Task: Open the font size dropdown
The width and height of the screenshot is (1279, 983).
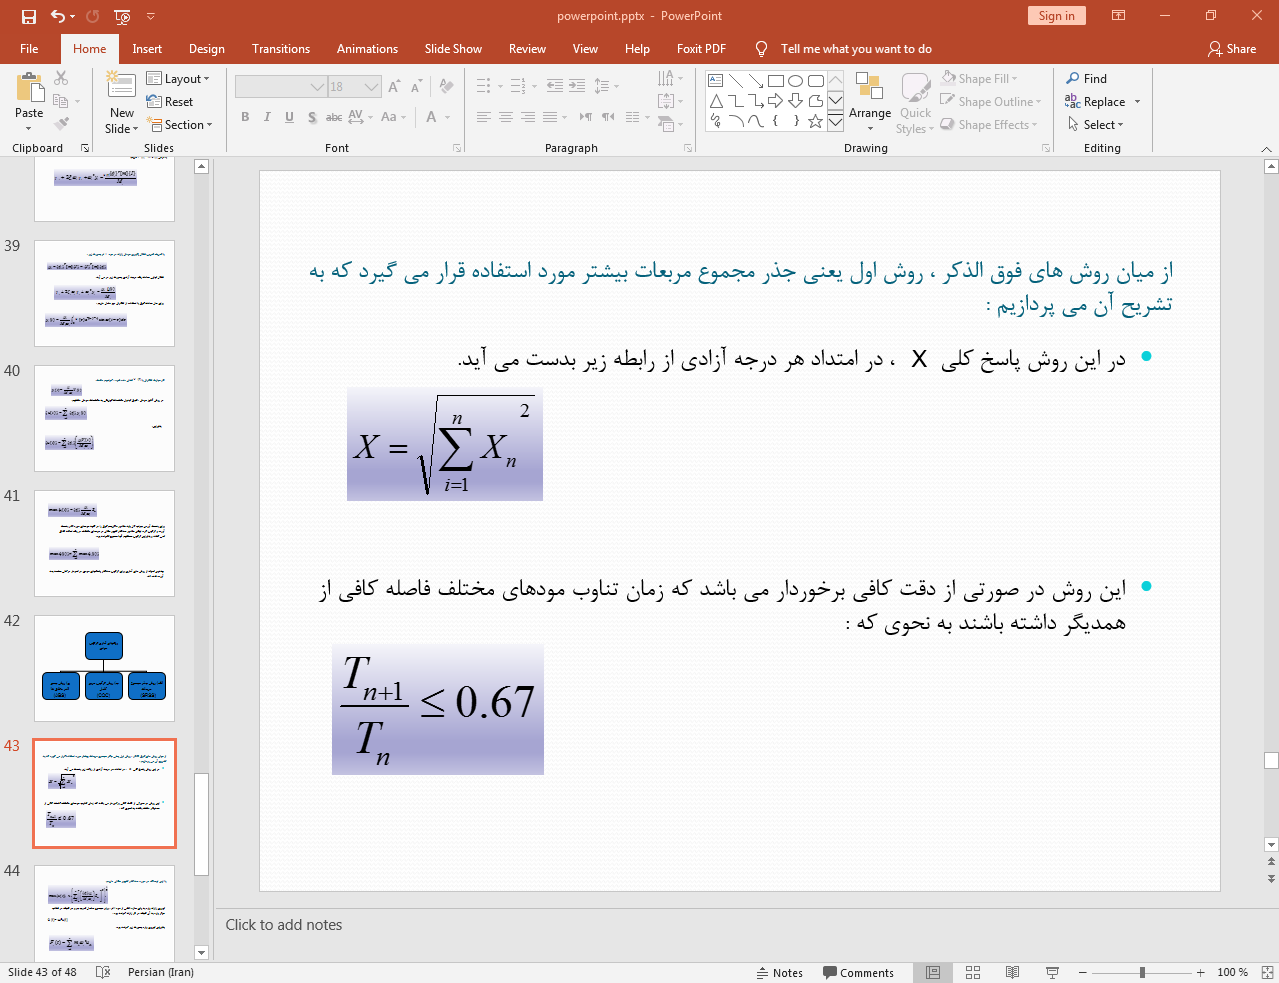Action: click(372, 87)
